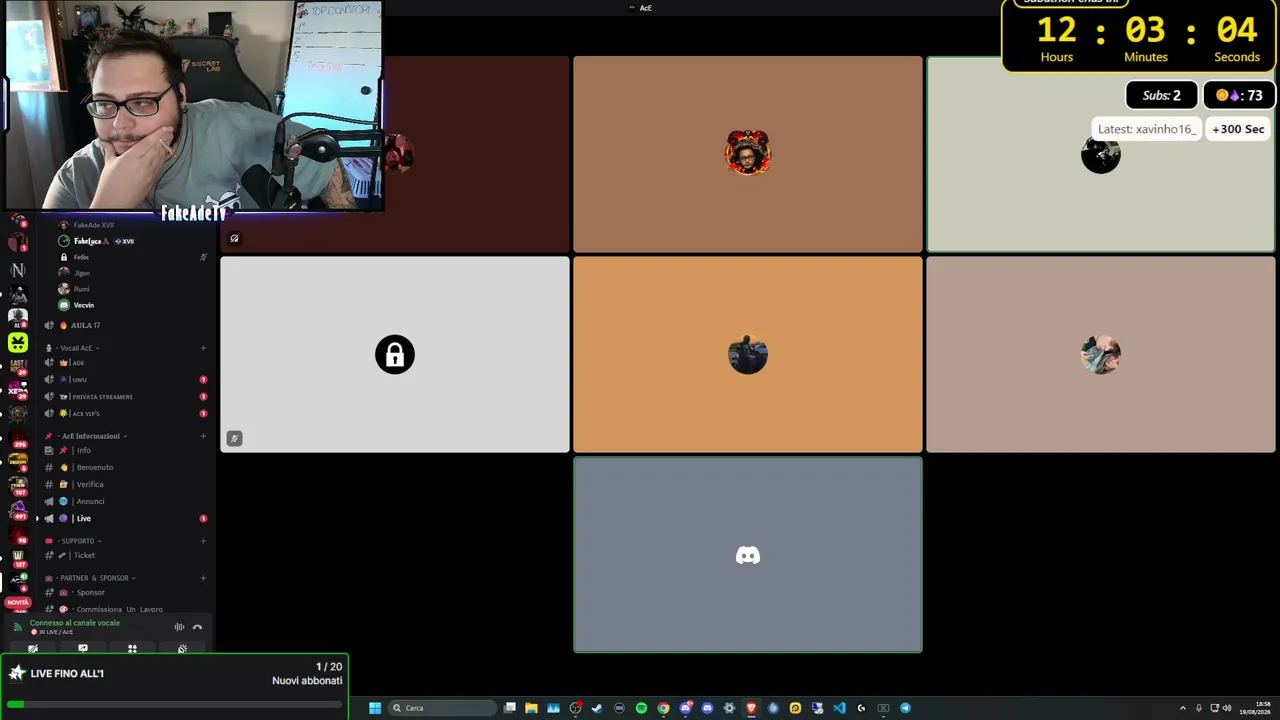This screenshot has width=1280, height=720.
Task: Open Telegram from taskbar
Action: click(x=905, y=708)
